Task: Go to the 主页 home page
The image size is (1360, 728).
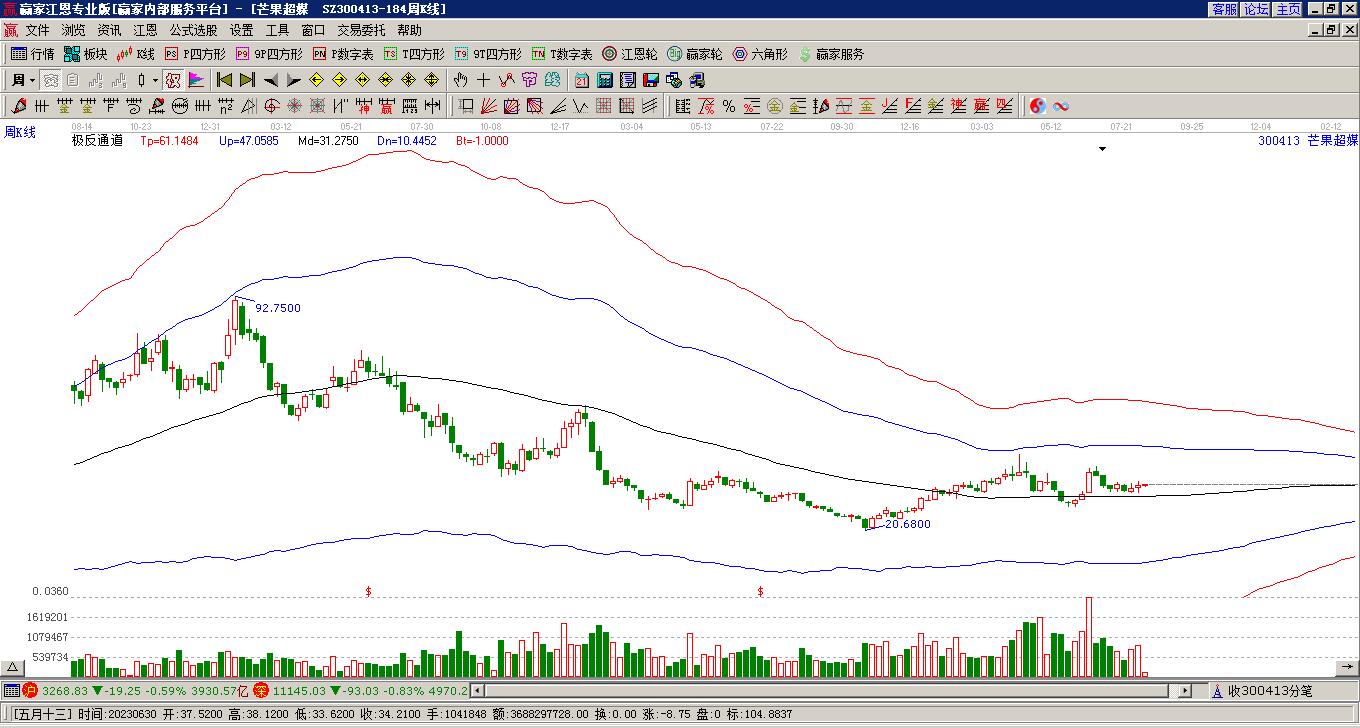Action: point(1288,9)
